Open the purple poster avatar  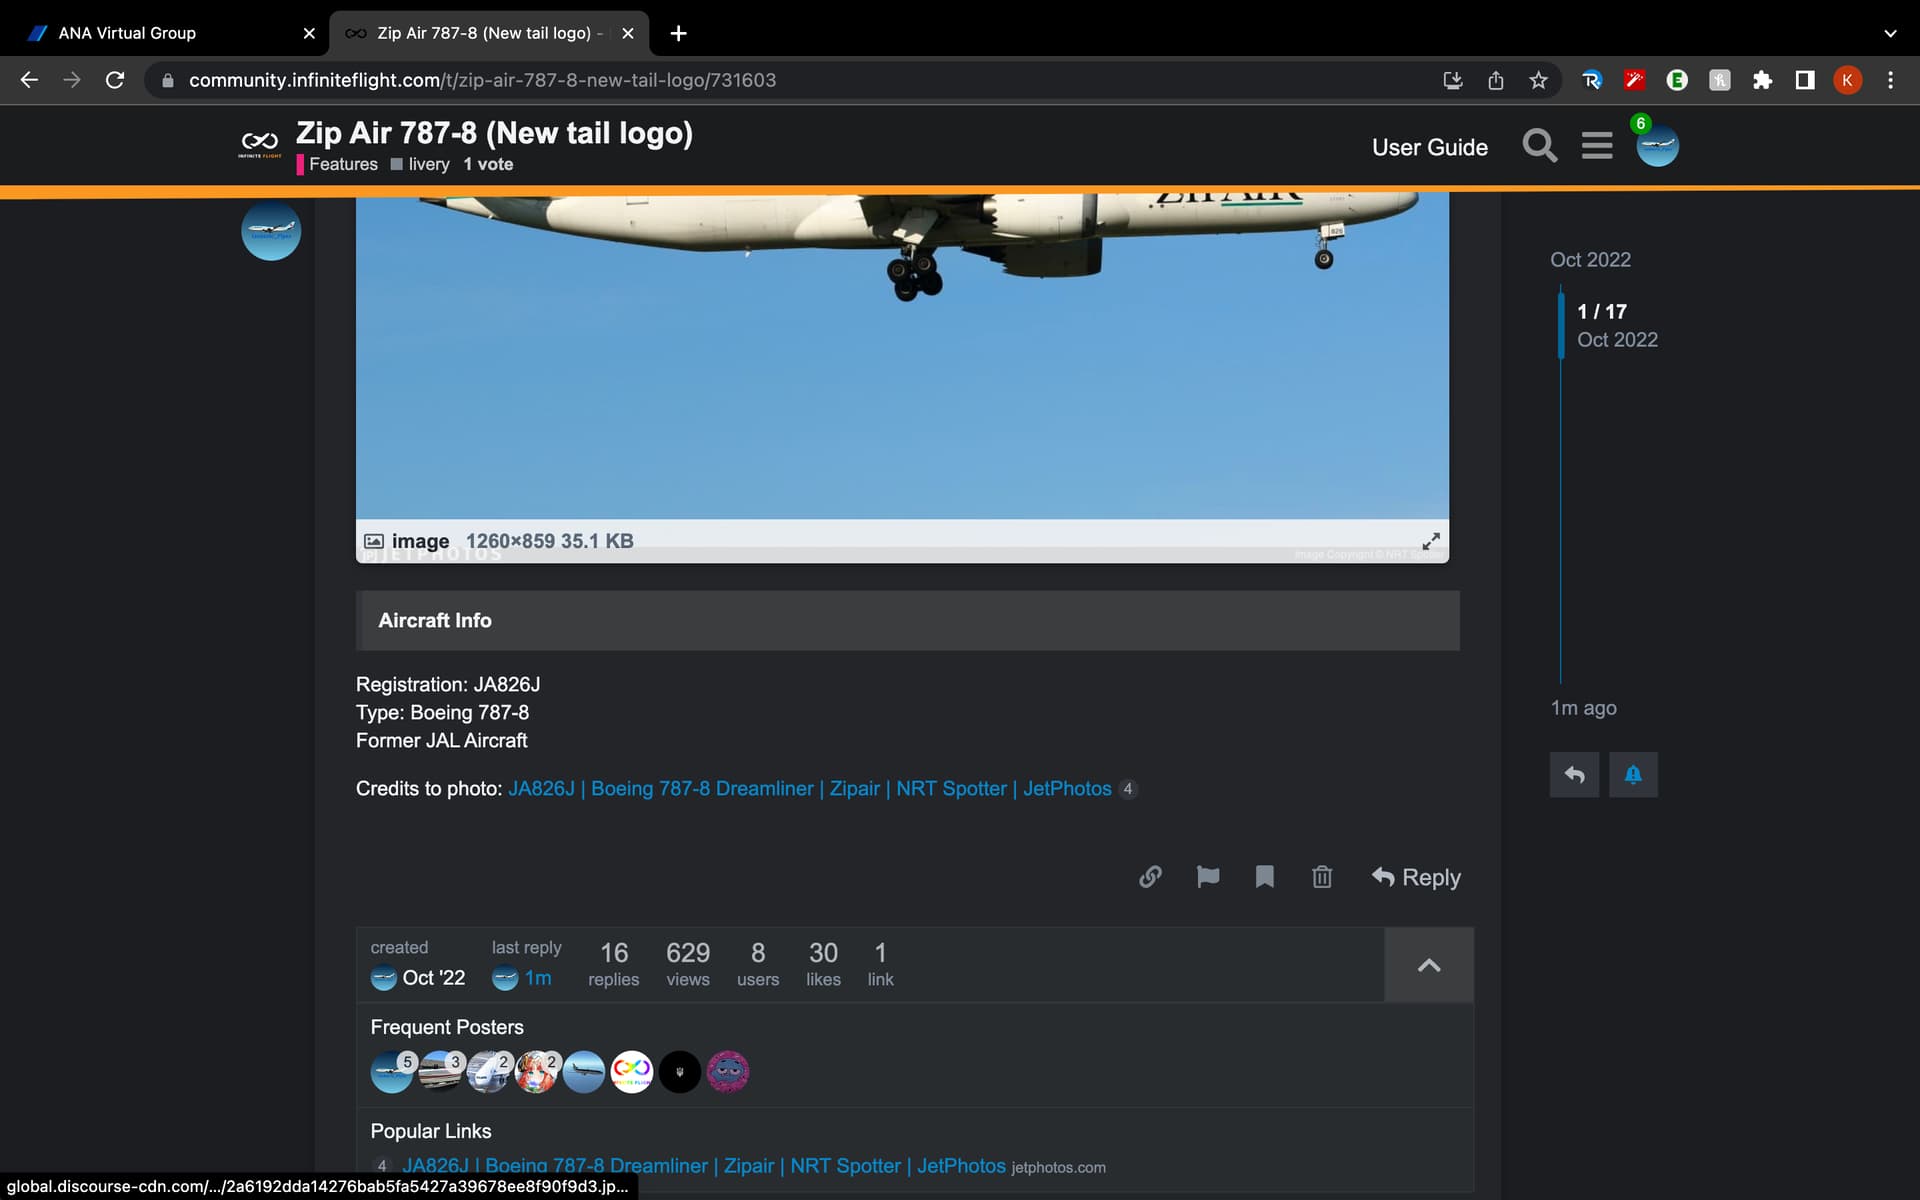(x=728, y=1072)
